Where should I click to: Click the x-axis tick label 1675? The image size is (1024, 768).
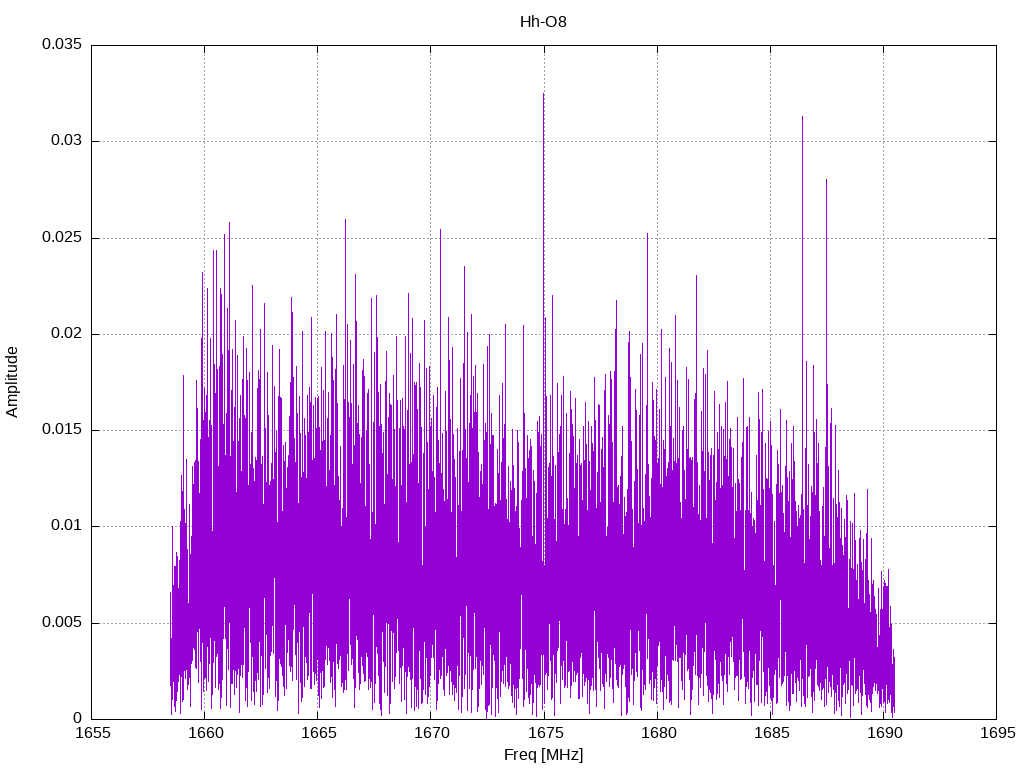tap(545, 733)
